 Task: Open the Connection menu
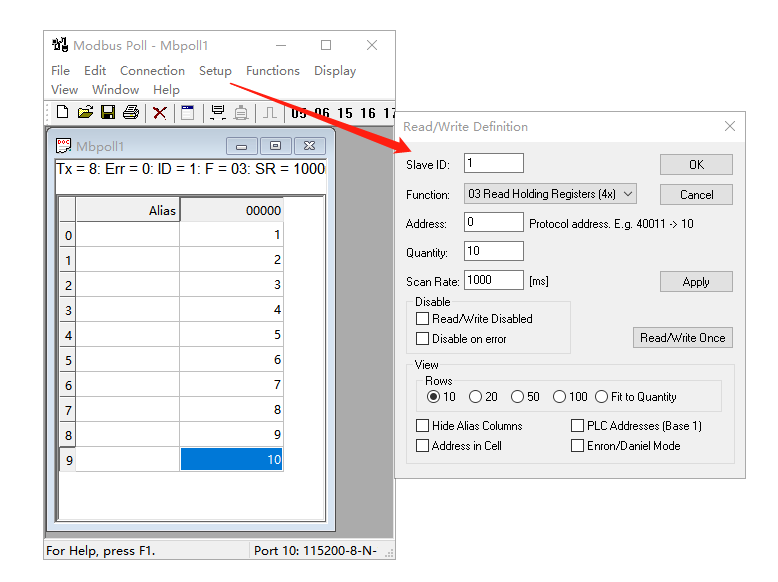tap(152, 71)
